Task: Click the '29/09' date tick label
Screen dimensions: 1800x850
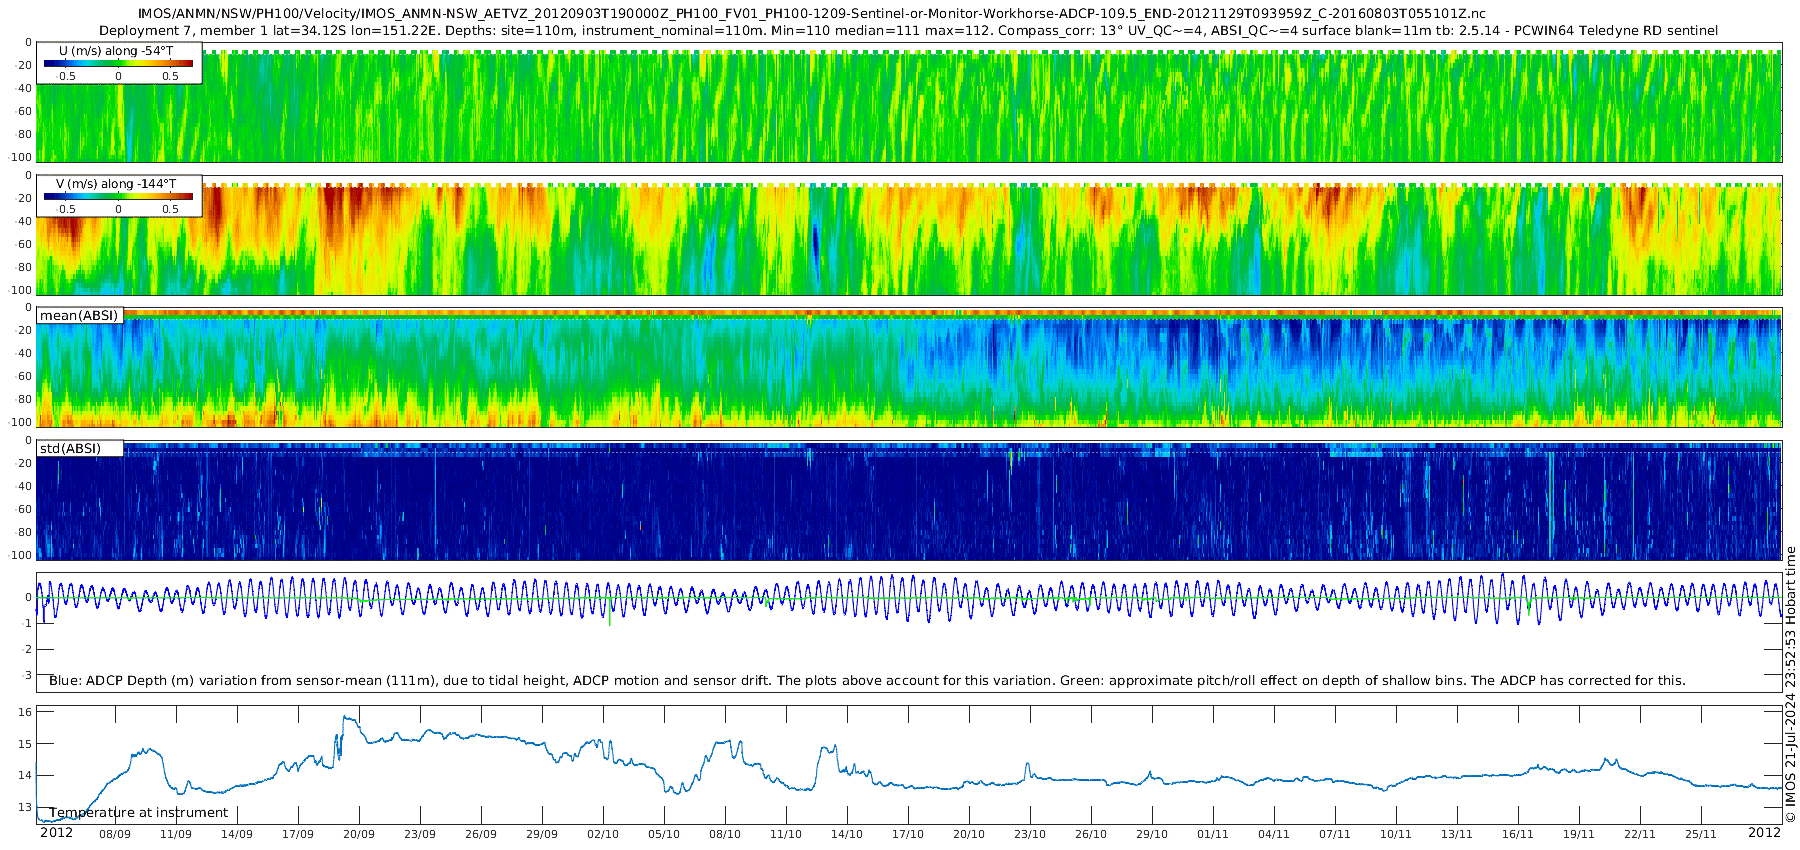Action: pos(542,834)
